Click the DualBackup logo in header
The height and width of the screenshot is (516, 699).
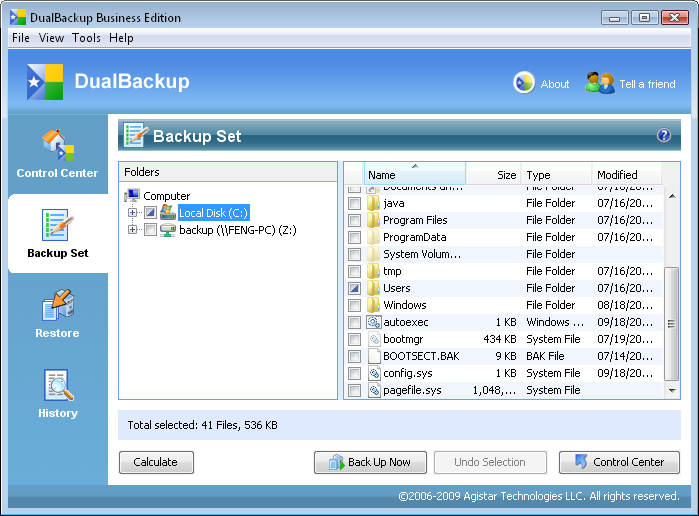45,82
